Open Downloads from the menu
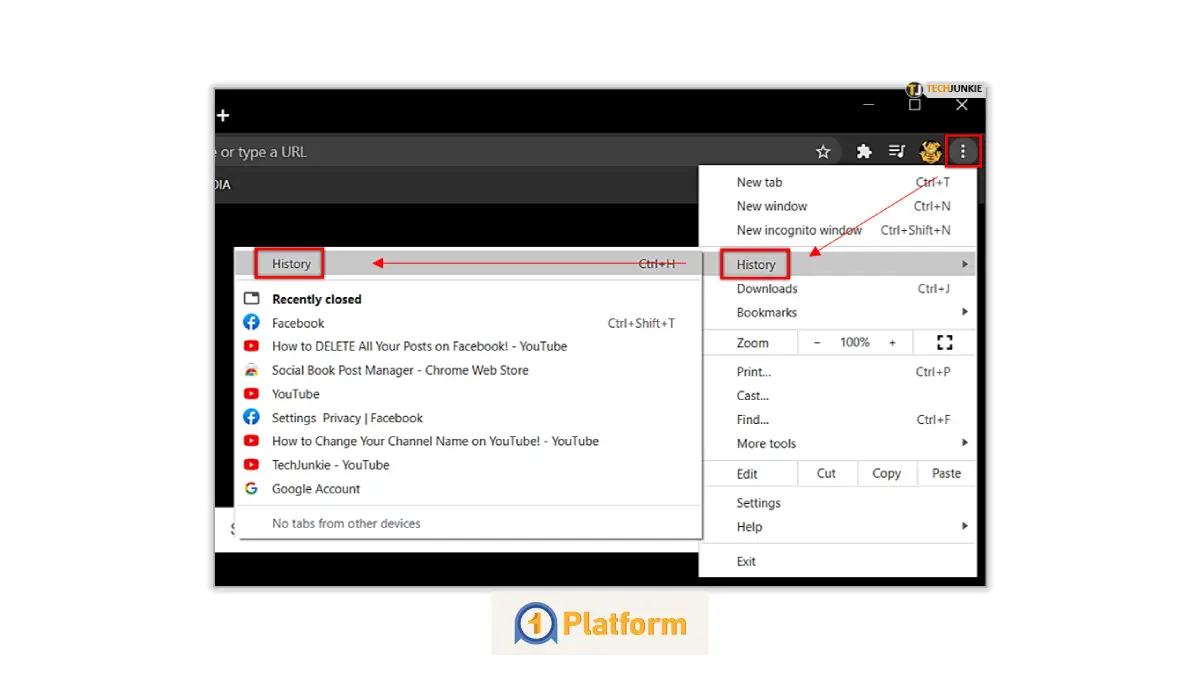 pyautogui.click(x=767, y=289)
